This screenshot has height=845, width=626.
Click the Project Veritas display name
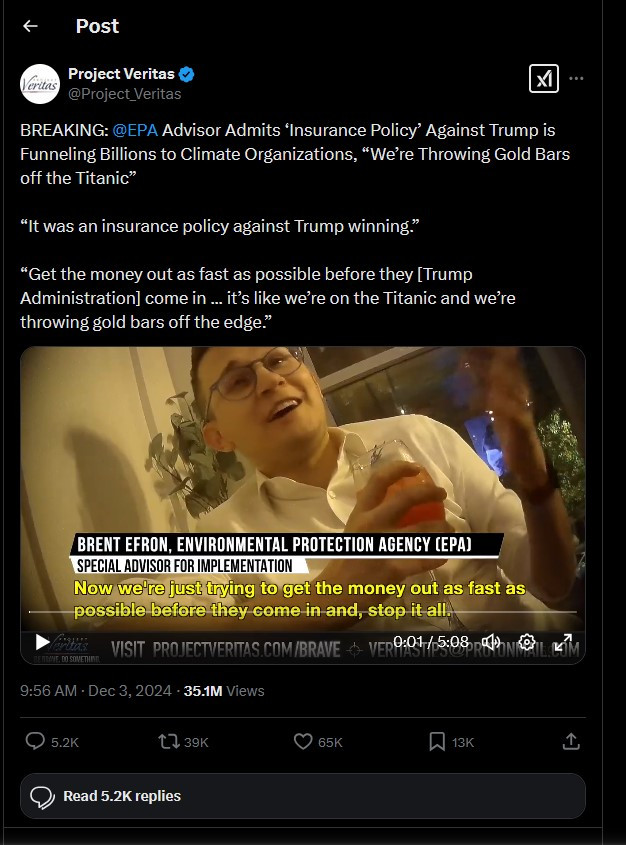[121, 74]
